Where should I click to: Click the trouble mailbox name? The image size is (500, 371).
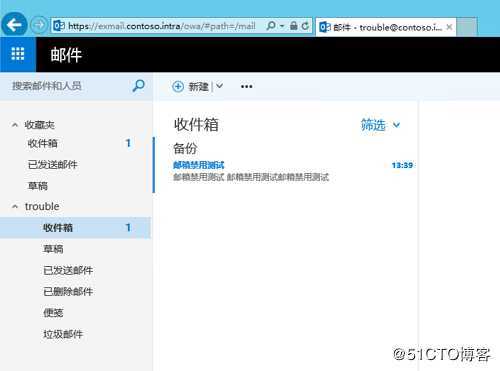(x=42, y=206)
